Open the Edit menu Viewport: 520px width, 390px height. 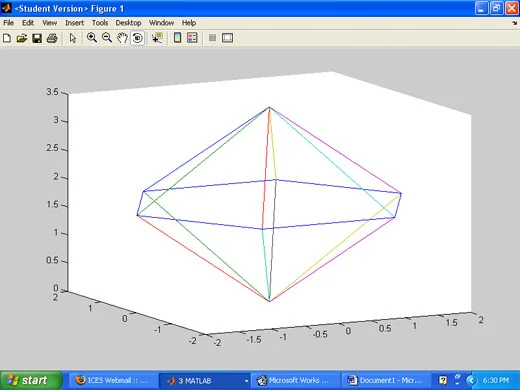(x=28, y=23)
